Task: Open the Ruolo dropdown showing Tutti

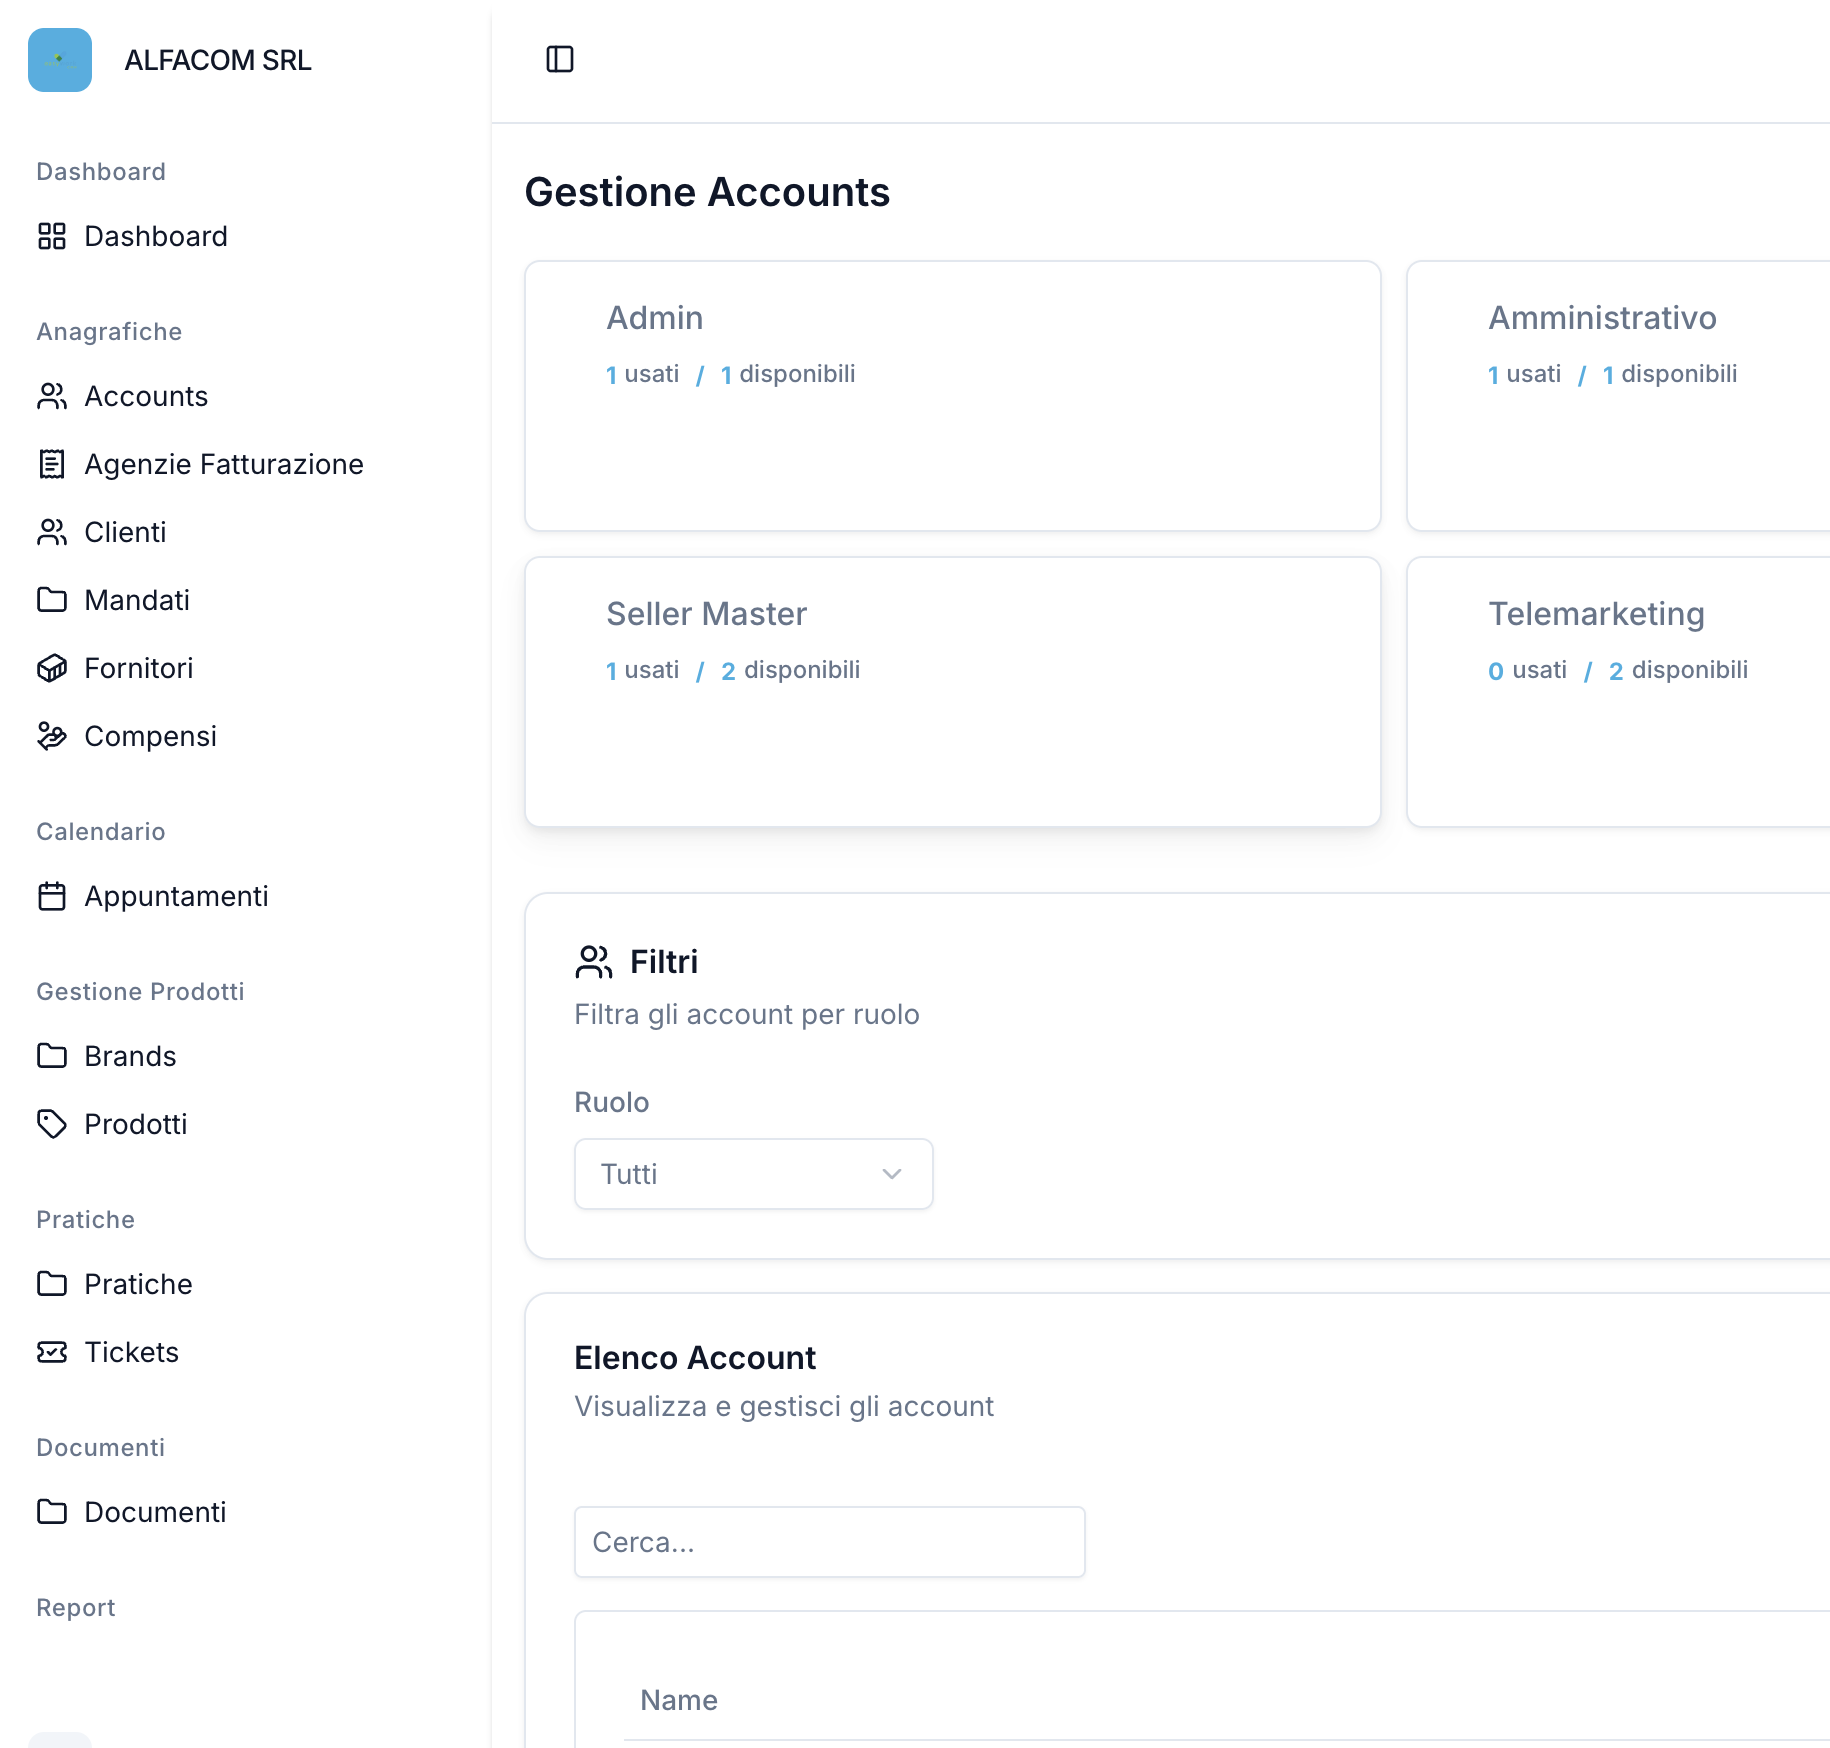Action: (x=752, y=1174)
